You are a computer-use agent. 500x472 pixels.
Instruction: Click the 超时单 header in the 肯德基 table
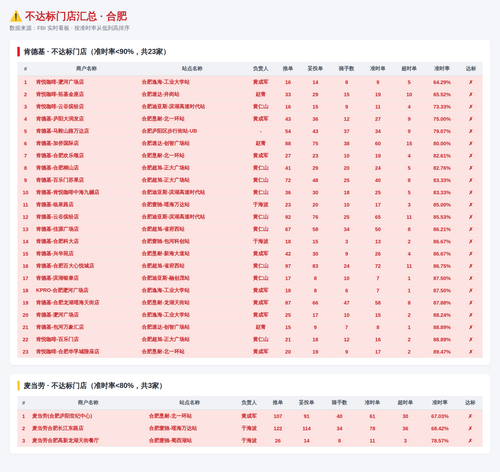pyautogui.click(x=409, y=69)
